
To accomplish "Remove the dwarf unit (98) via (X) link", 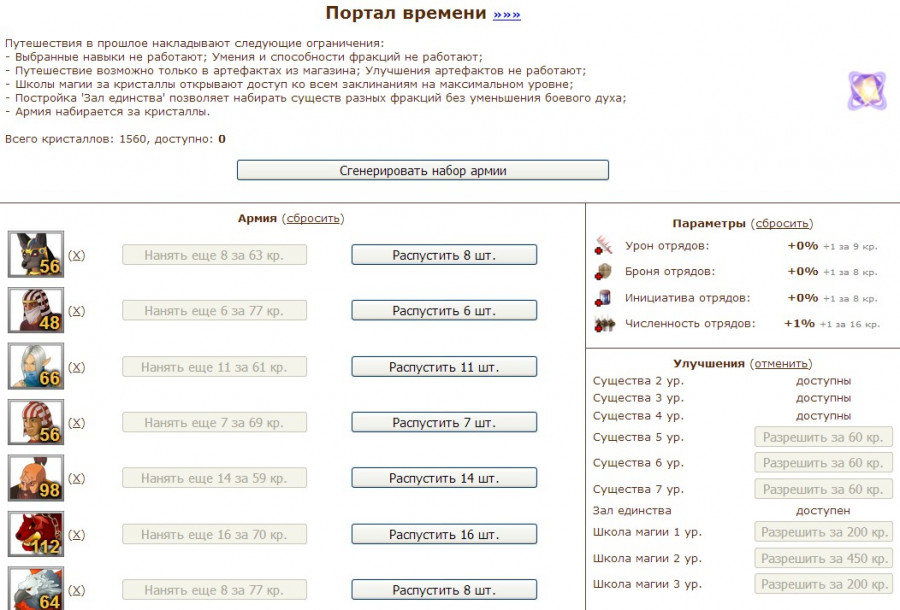I will coord(76,478).
